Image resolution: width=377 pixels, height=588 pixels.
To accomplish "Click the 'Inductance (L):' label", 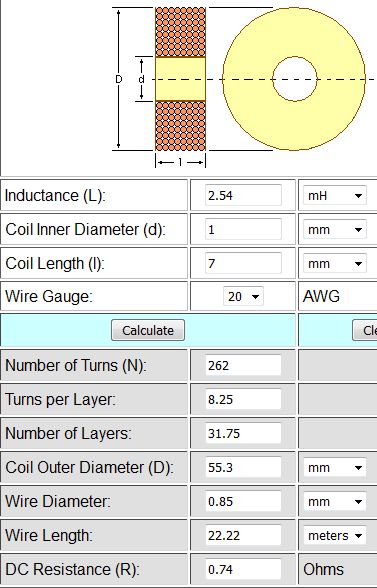I will coord(55,196).
